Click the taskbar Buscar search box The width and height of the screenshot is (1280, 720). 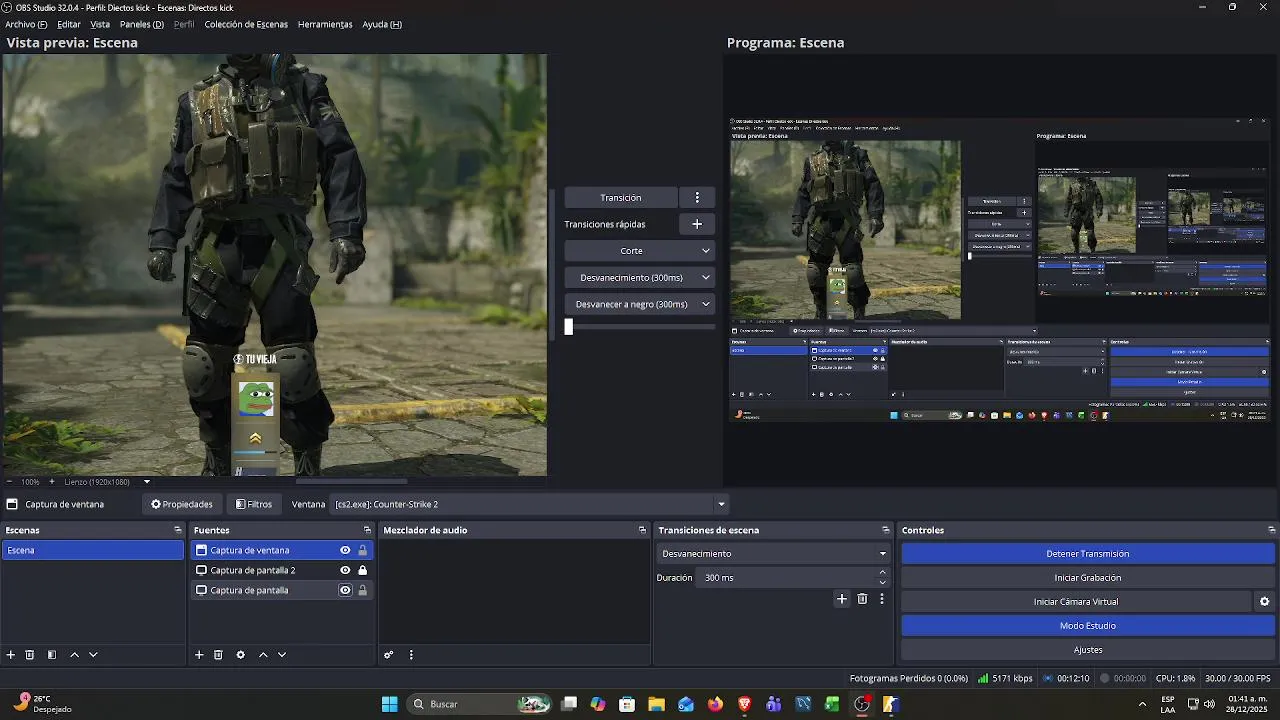tap(480, 704)
